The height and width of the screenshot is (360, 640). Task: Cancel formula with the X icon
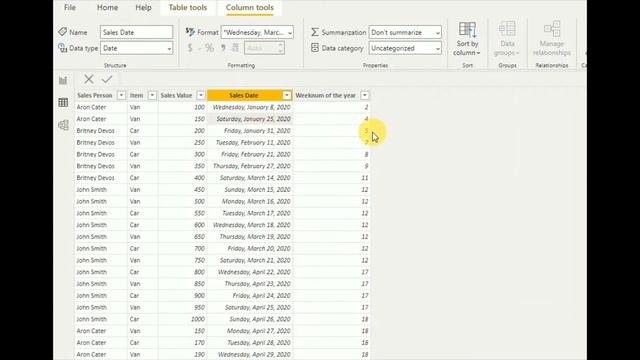tap(89, 79)
